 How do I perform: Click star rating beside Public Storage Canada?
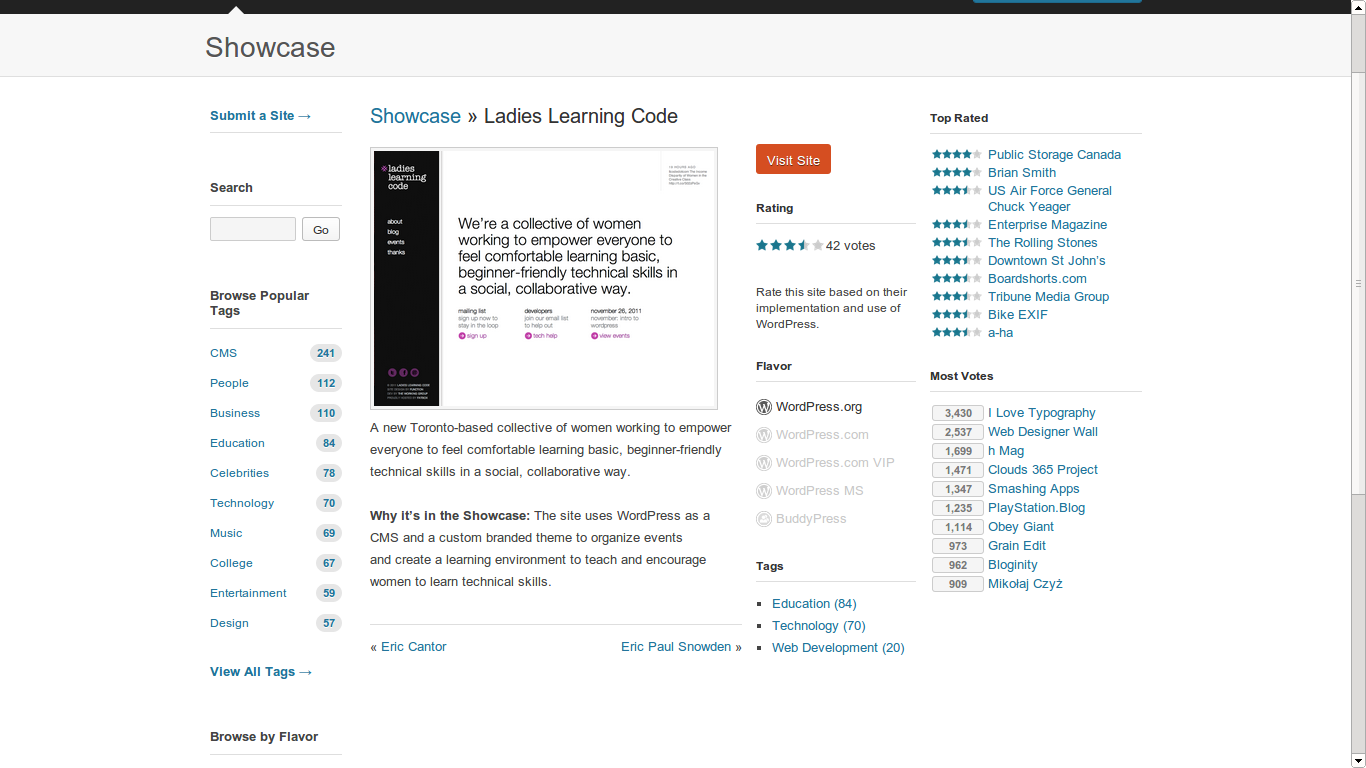(957, 154)
